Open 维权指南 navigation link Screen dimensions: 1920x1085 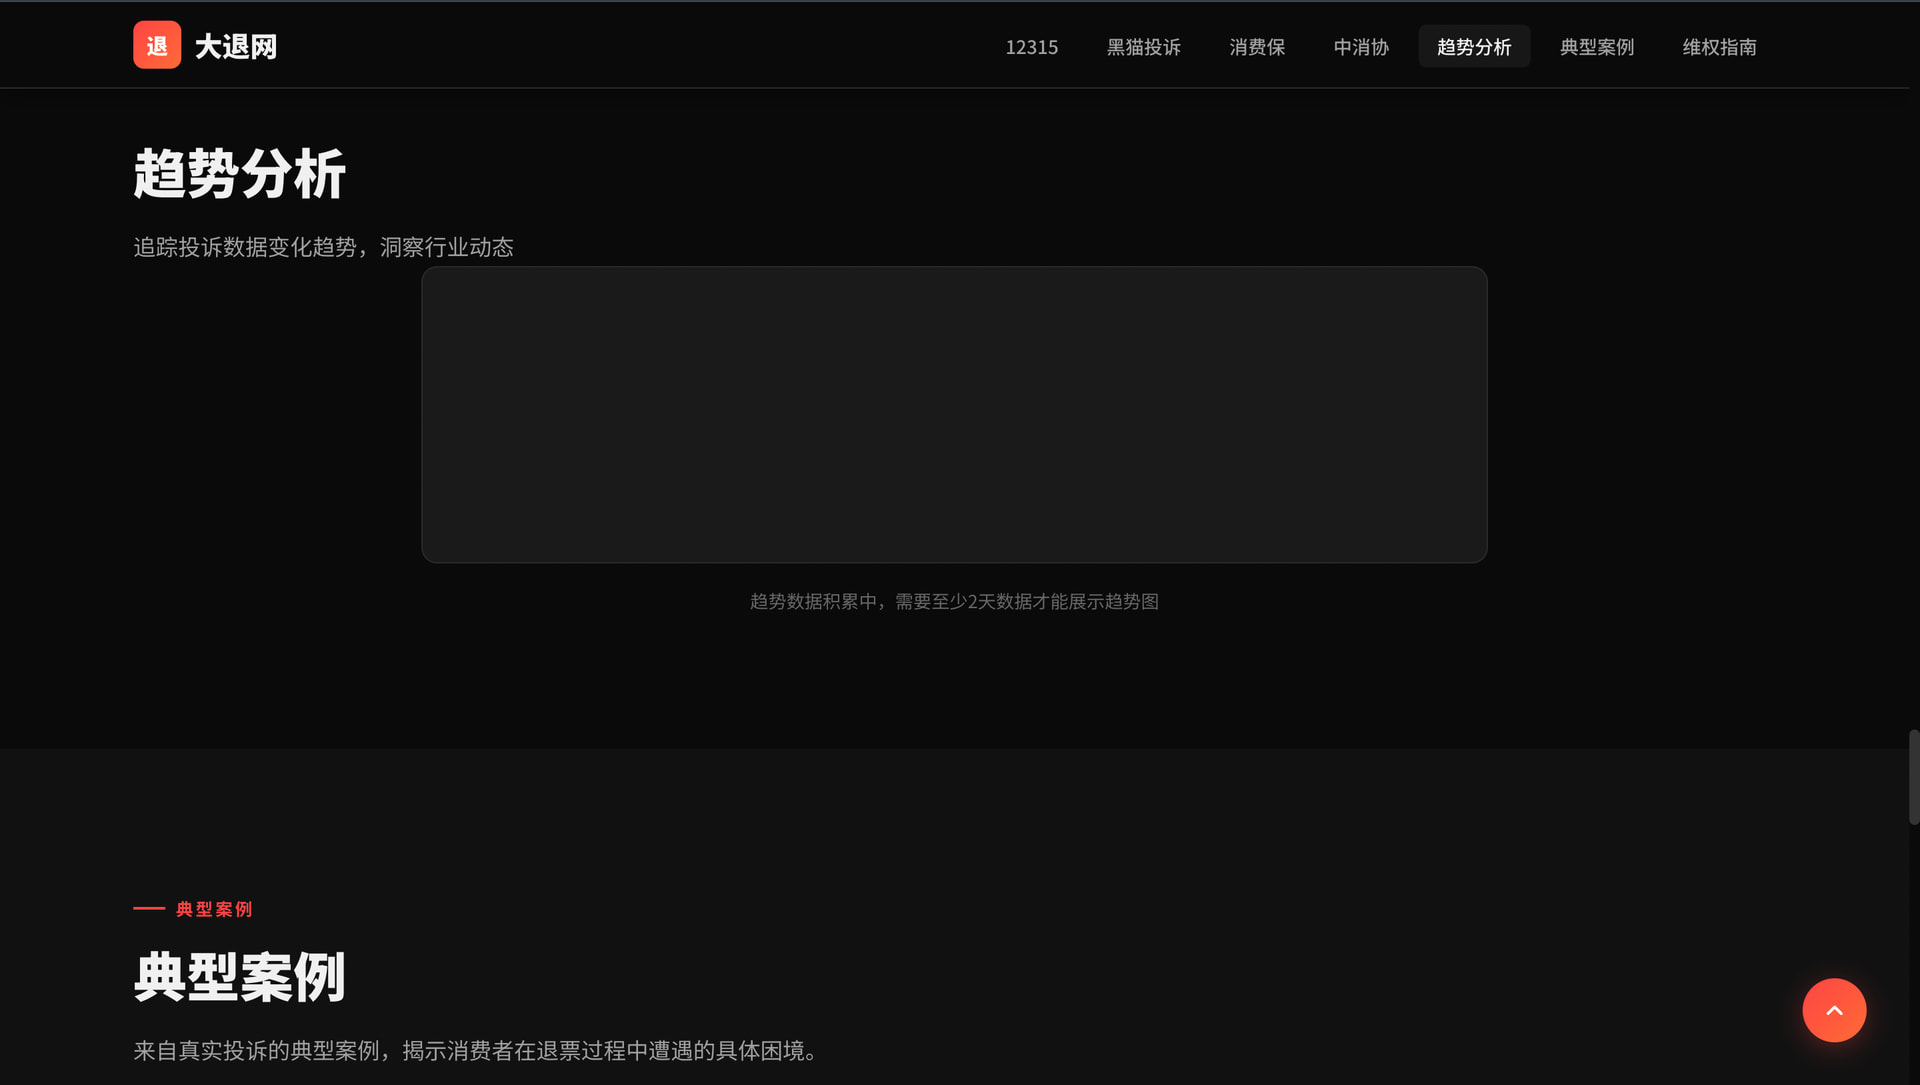click(1719, 47)
